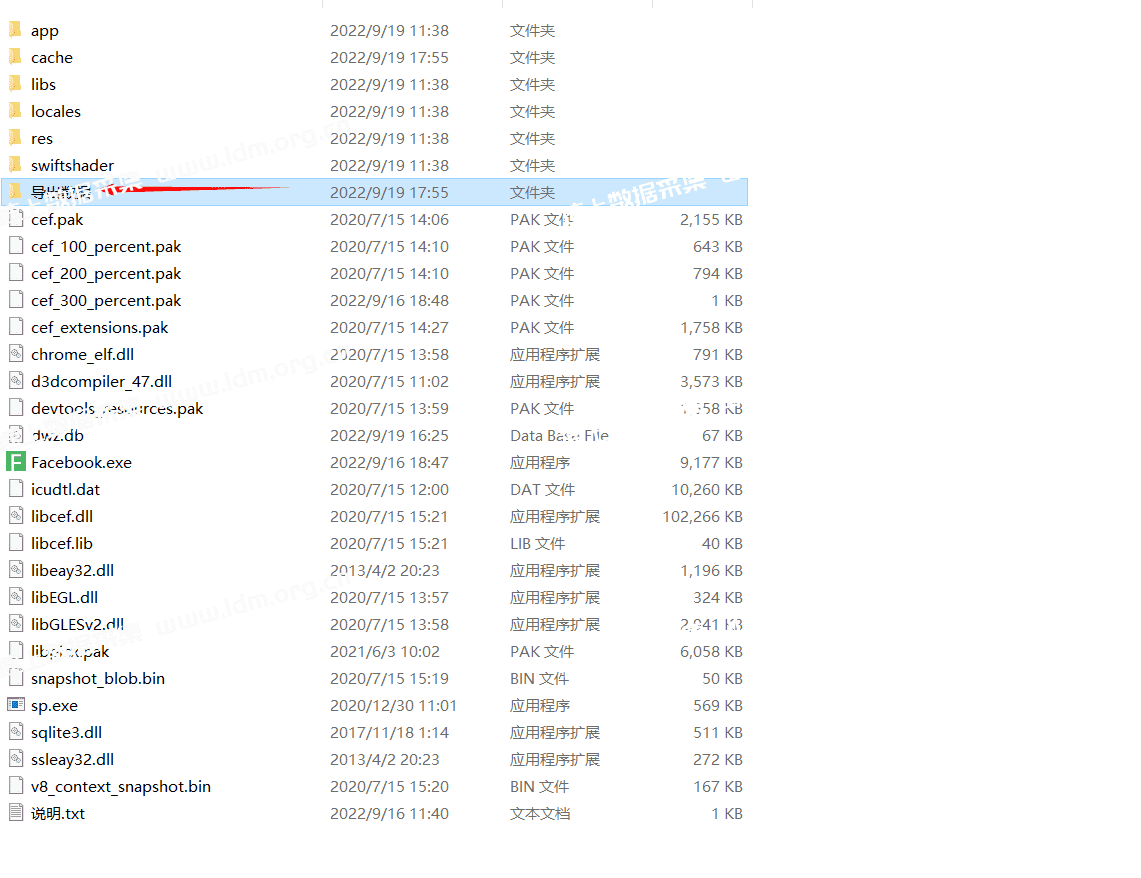This screenshot has width=1141, height=878.
Task: Click the type 应用程序 of Facebook.exe
Action: [x=540, y=463]
